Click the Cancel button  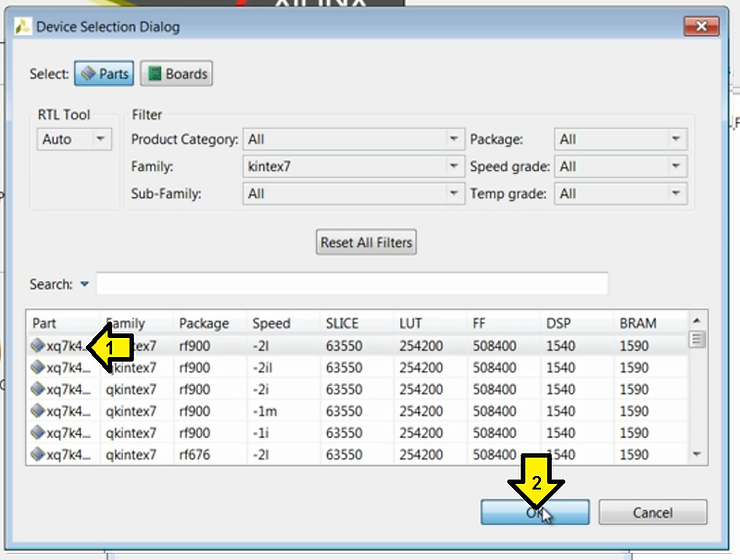coord(652,512)
